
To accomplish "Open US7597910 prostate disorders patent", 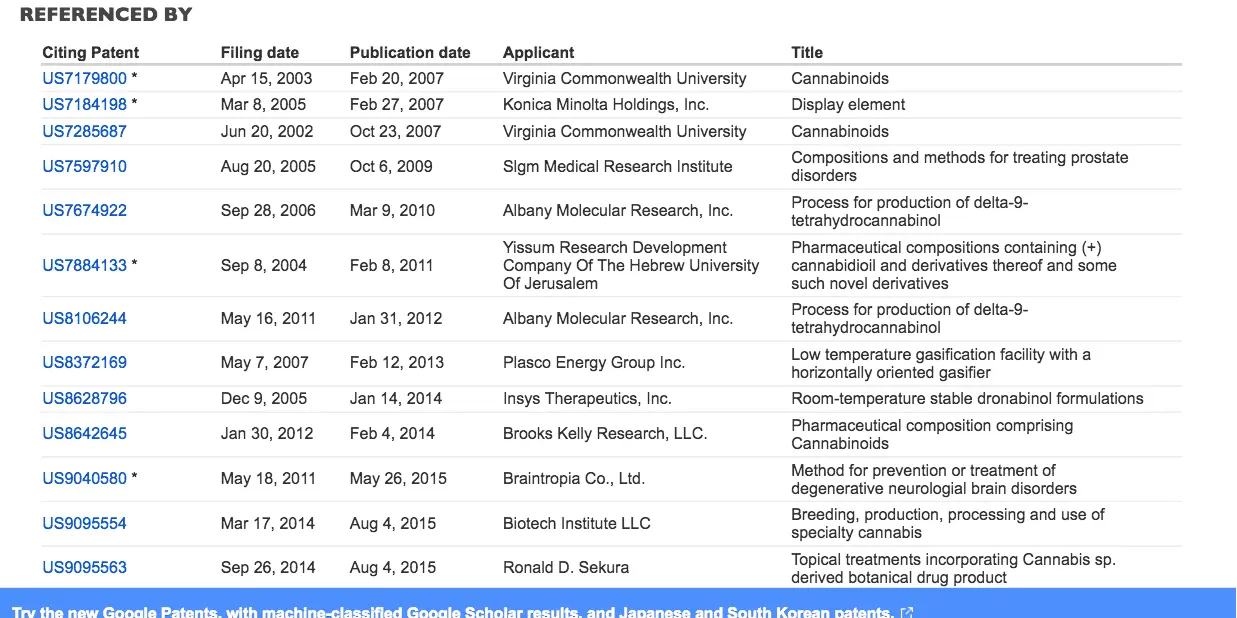I will coord(84,166).
